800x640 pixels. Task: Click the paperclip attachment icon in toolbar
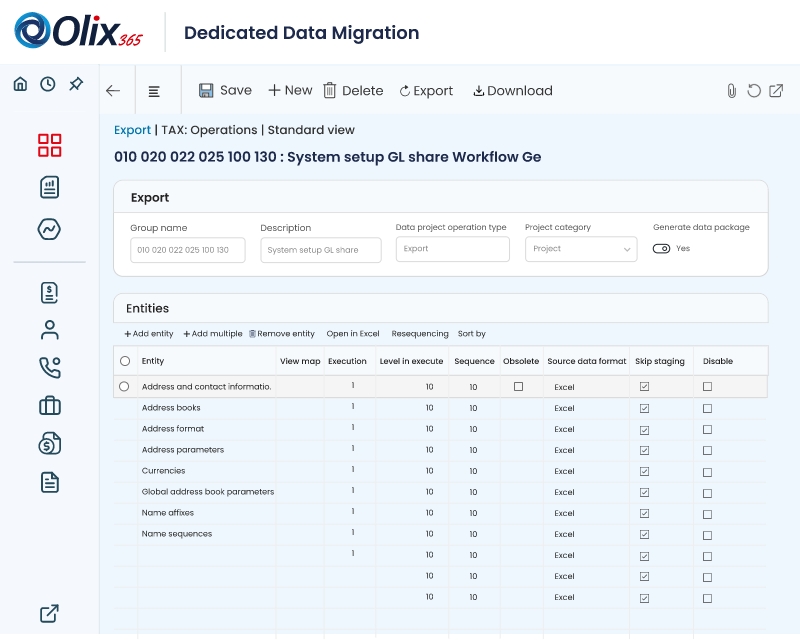click(x=731, y=90)
